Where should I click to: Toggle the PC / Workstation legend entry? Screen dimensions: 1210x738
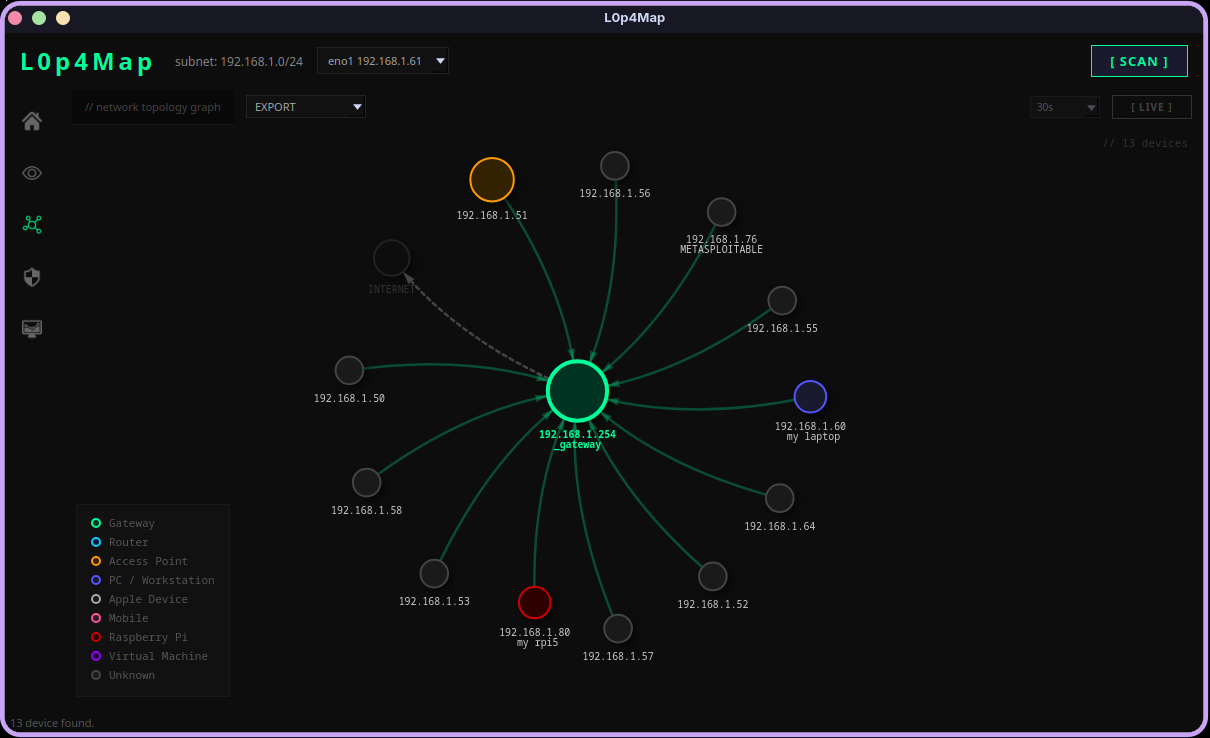pos(153,580)
